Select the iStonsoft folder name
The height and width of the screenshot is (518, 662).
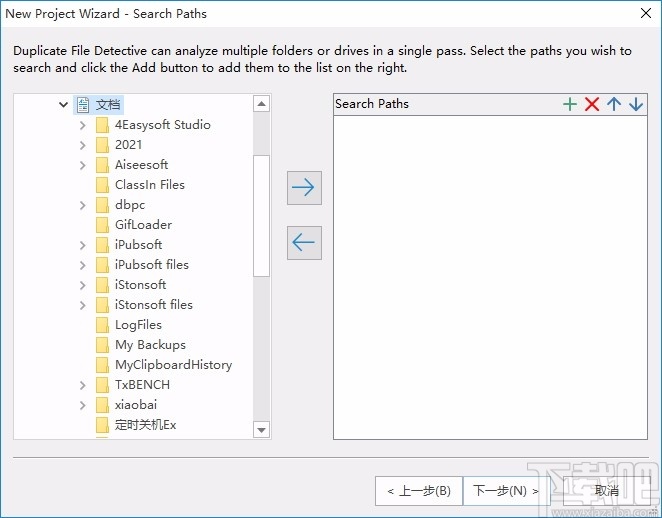tap(141, 285)
